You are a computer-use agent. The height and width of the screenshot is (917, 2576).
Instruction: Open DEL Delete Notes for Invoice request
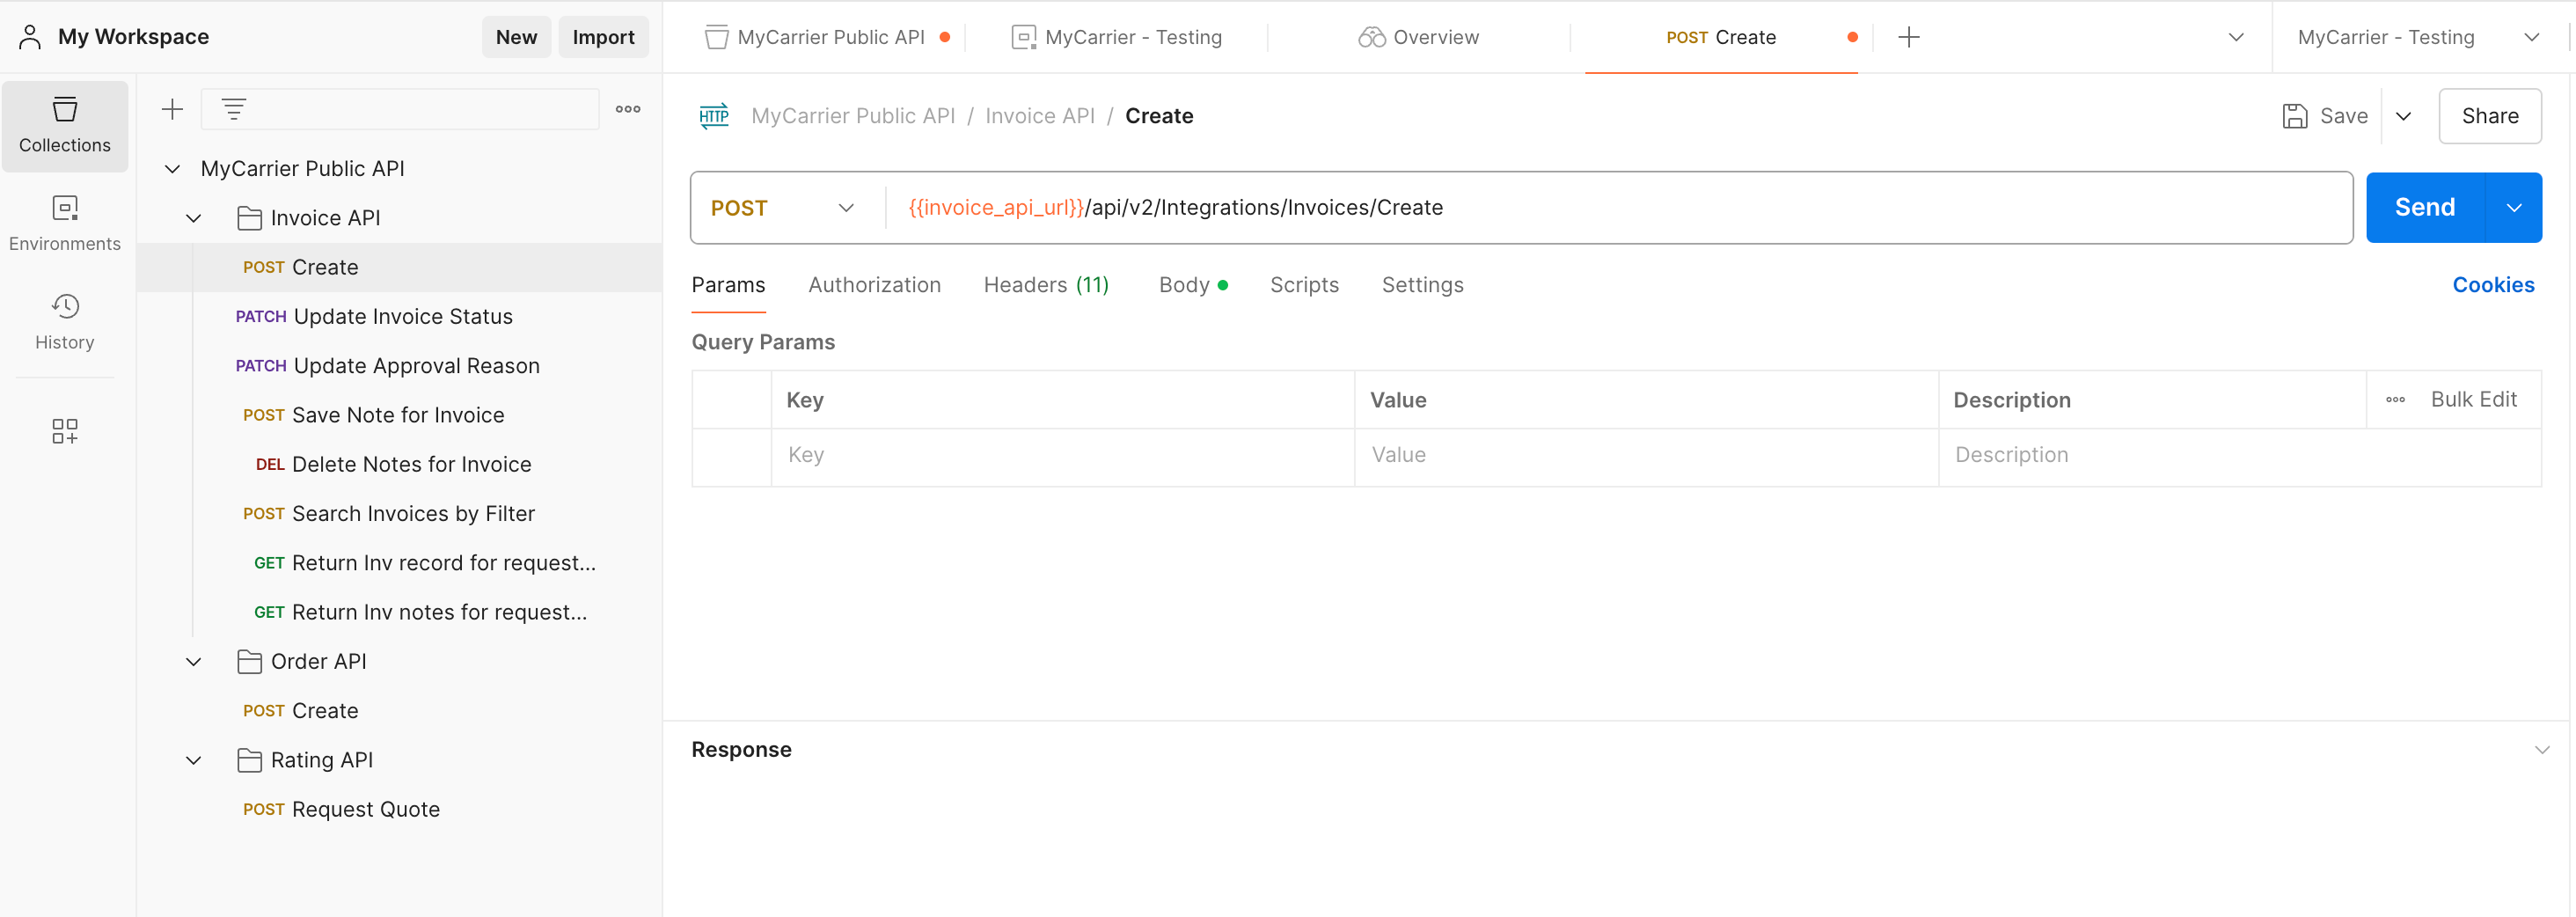(400, 465)
